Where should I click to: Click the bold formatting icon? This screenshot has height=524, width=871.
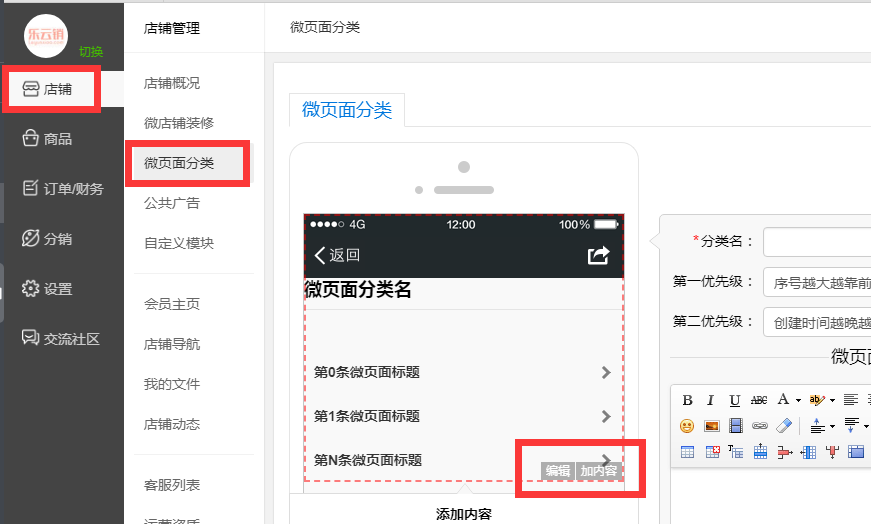[687, 399]
